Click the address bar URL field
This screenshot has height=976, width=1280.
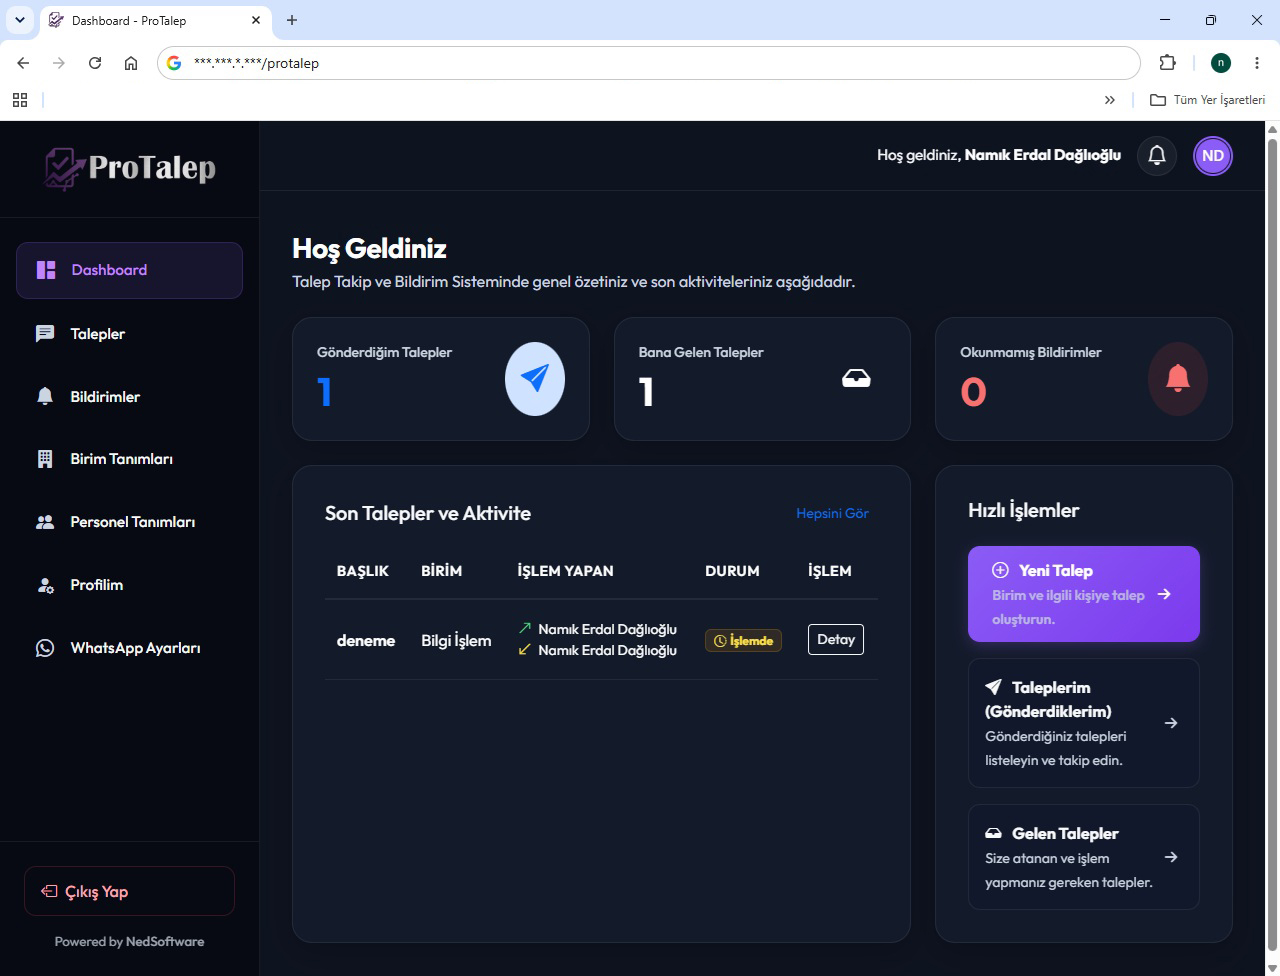pos(649,63)
